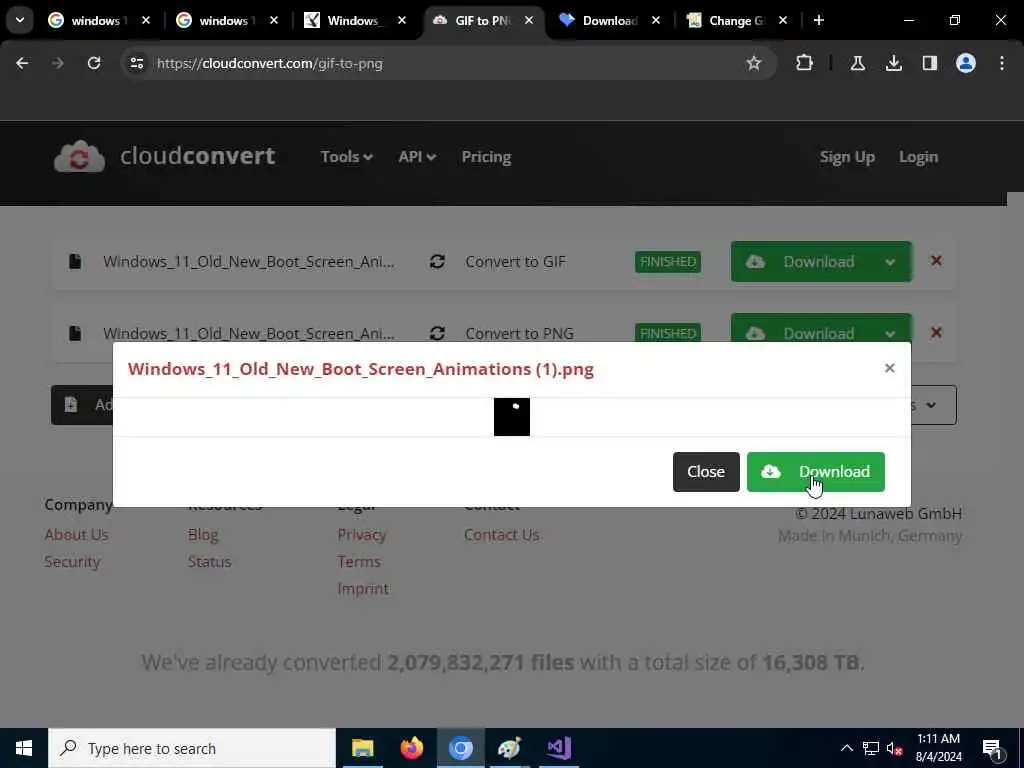Show hidden tray icons chevron
The width and height of the screenshot is (1024, 768).
point(846,748)
